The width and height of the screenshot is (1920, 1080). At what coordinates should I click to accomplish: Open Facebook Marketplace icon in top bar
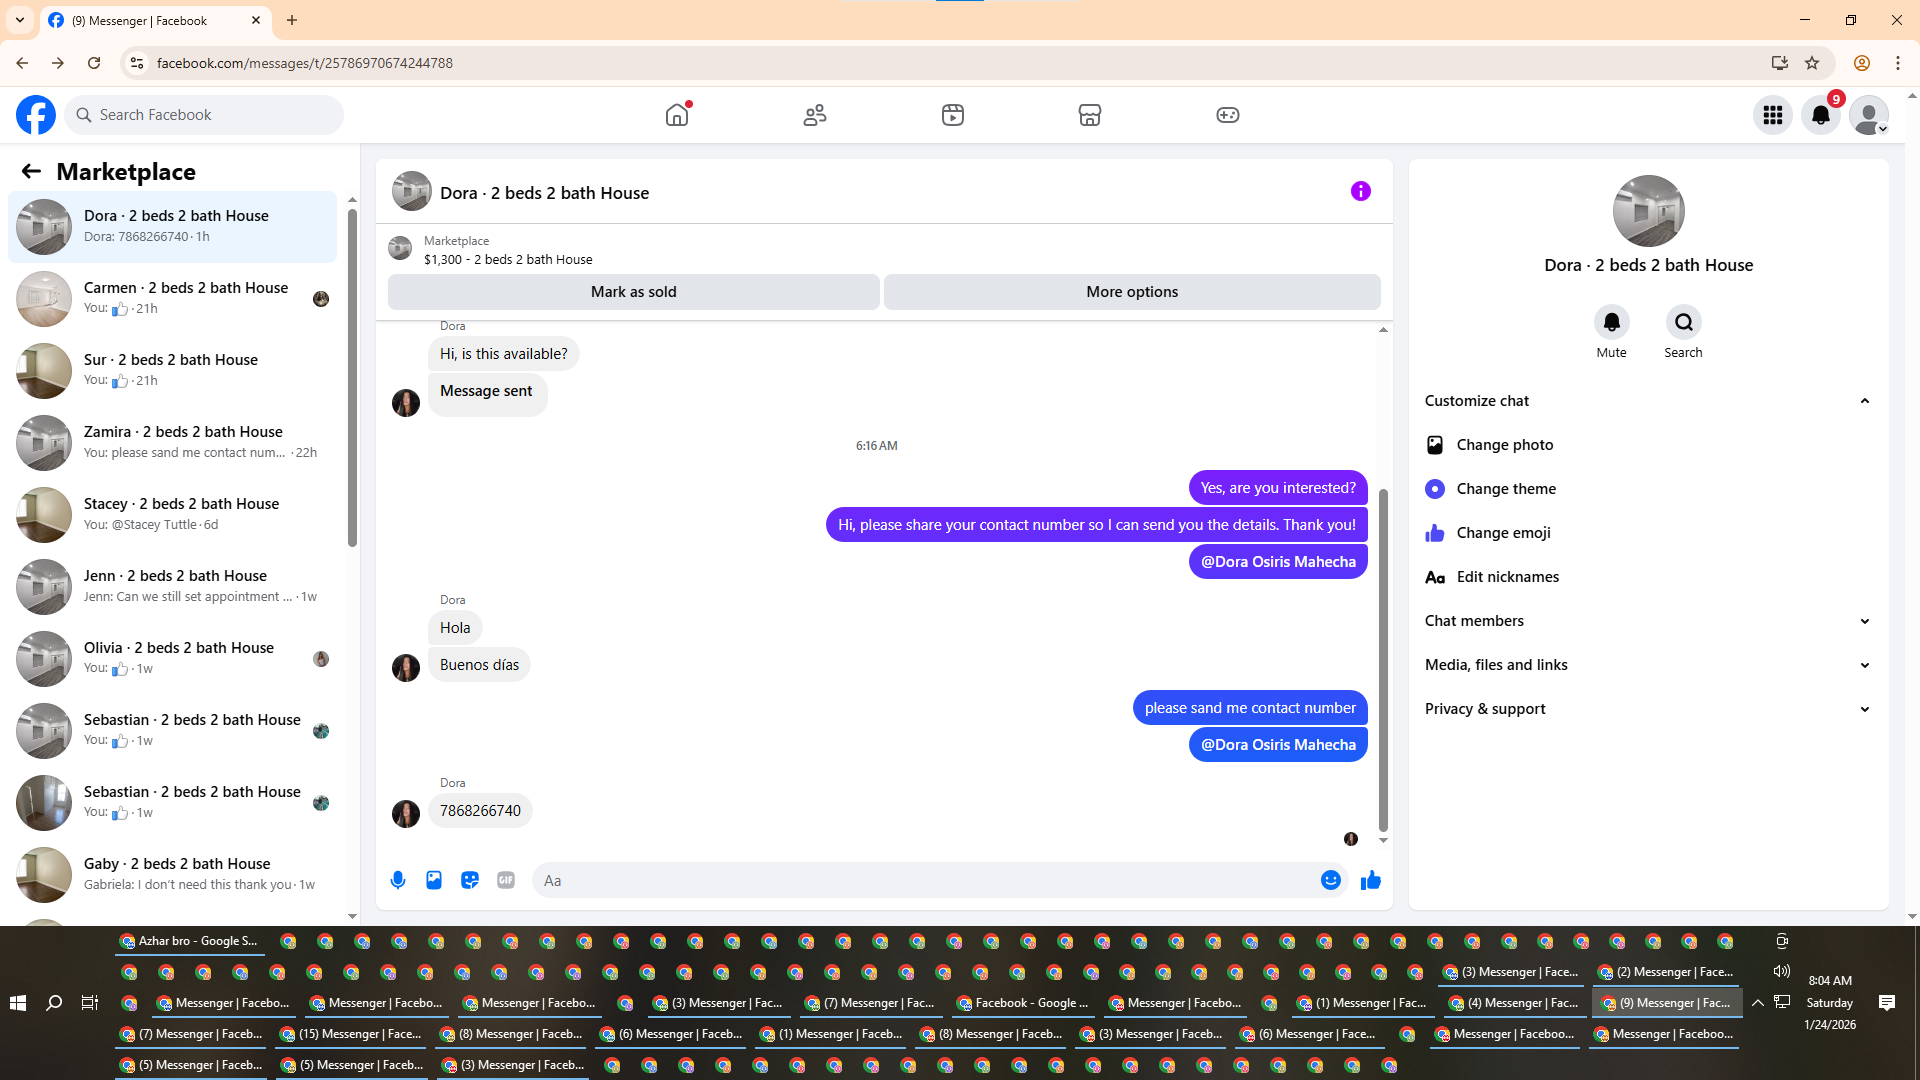[1090, 115]
